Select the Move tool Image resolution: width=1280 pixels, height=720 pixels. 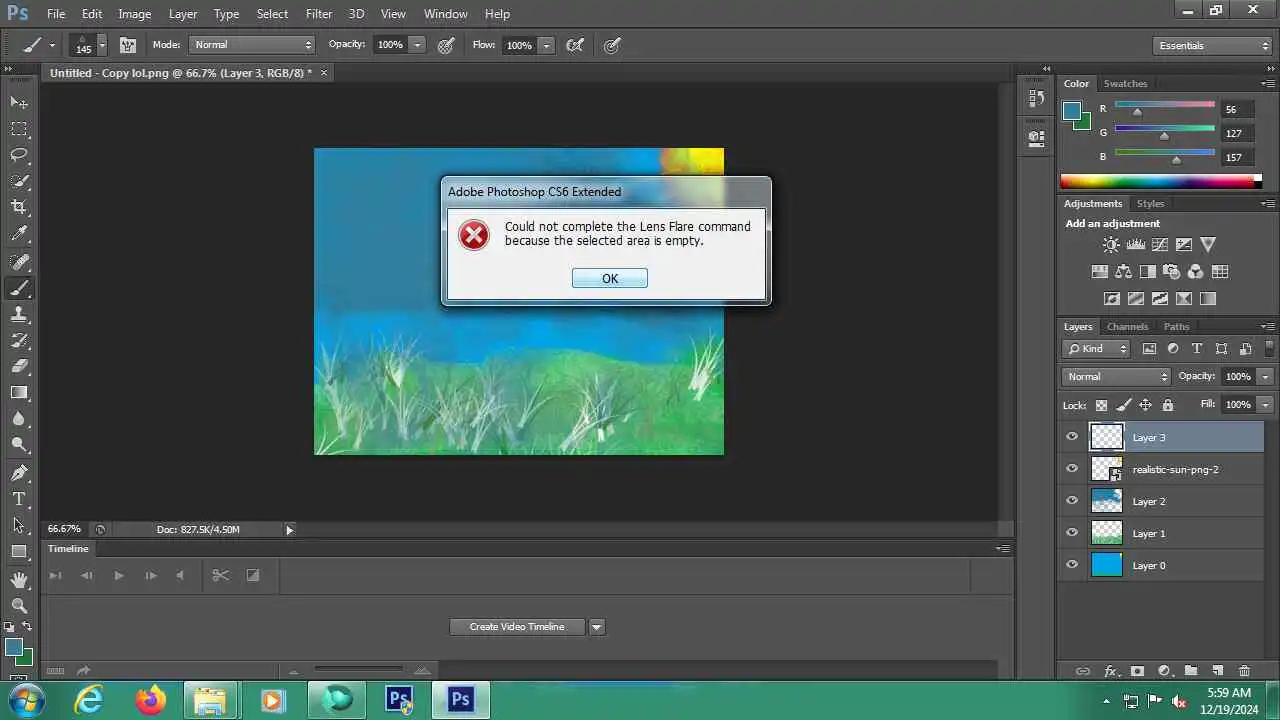[x=19, y=102]
